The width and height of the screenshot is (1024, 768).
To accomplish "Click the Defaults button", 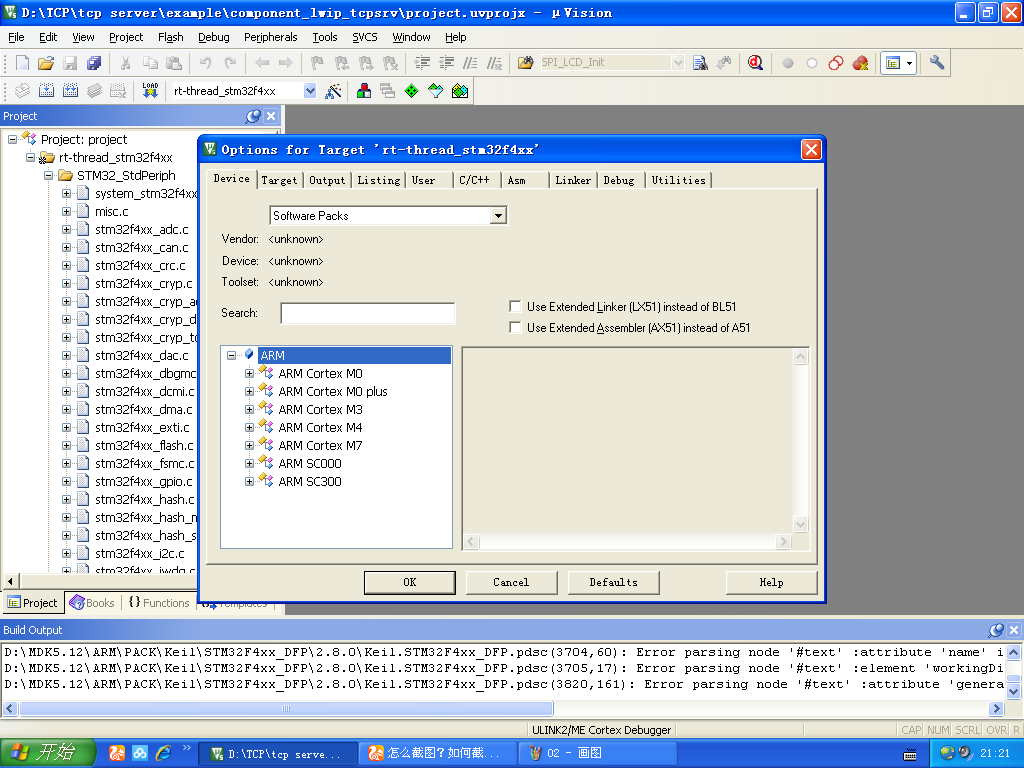I will (613, 583).
